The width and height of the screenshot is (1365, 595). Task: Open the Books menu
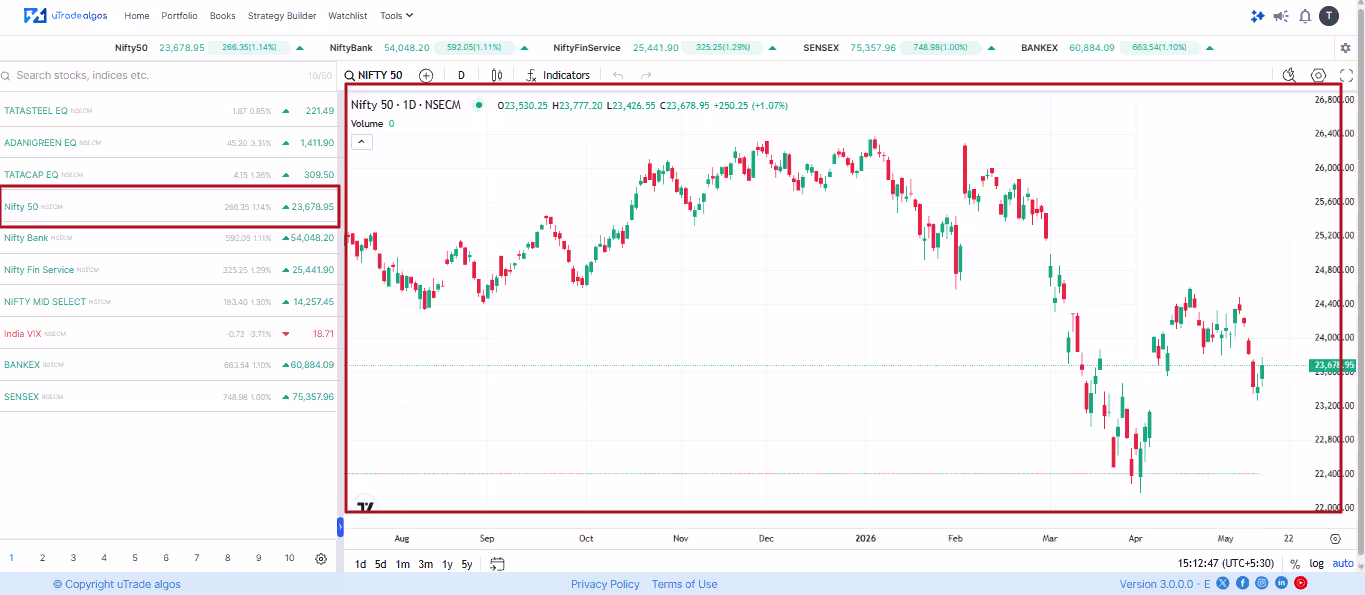(223, 16)
